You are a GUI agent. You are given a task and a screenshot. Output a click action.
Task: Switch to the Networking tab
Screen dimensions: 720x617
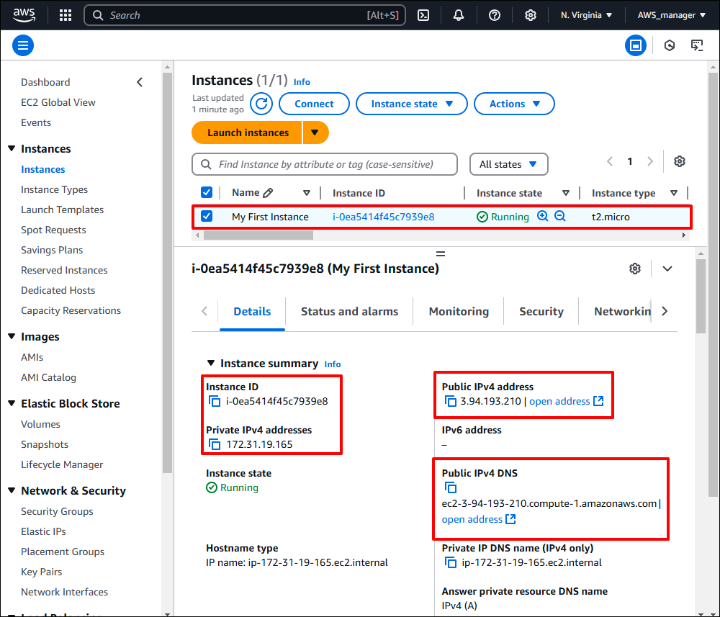[622, 312]
